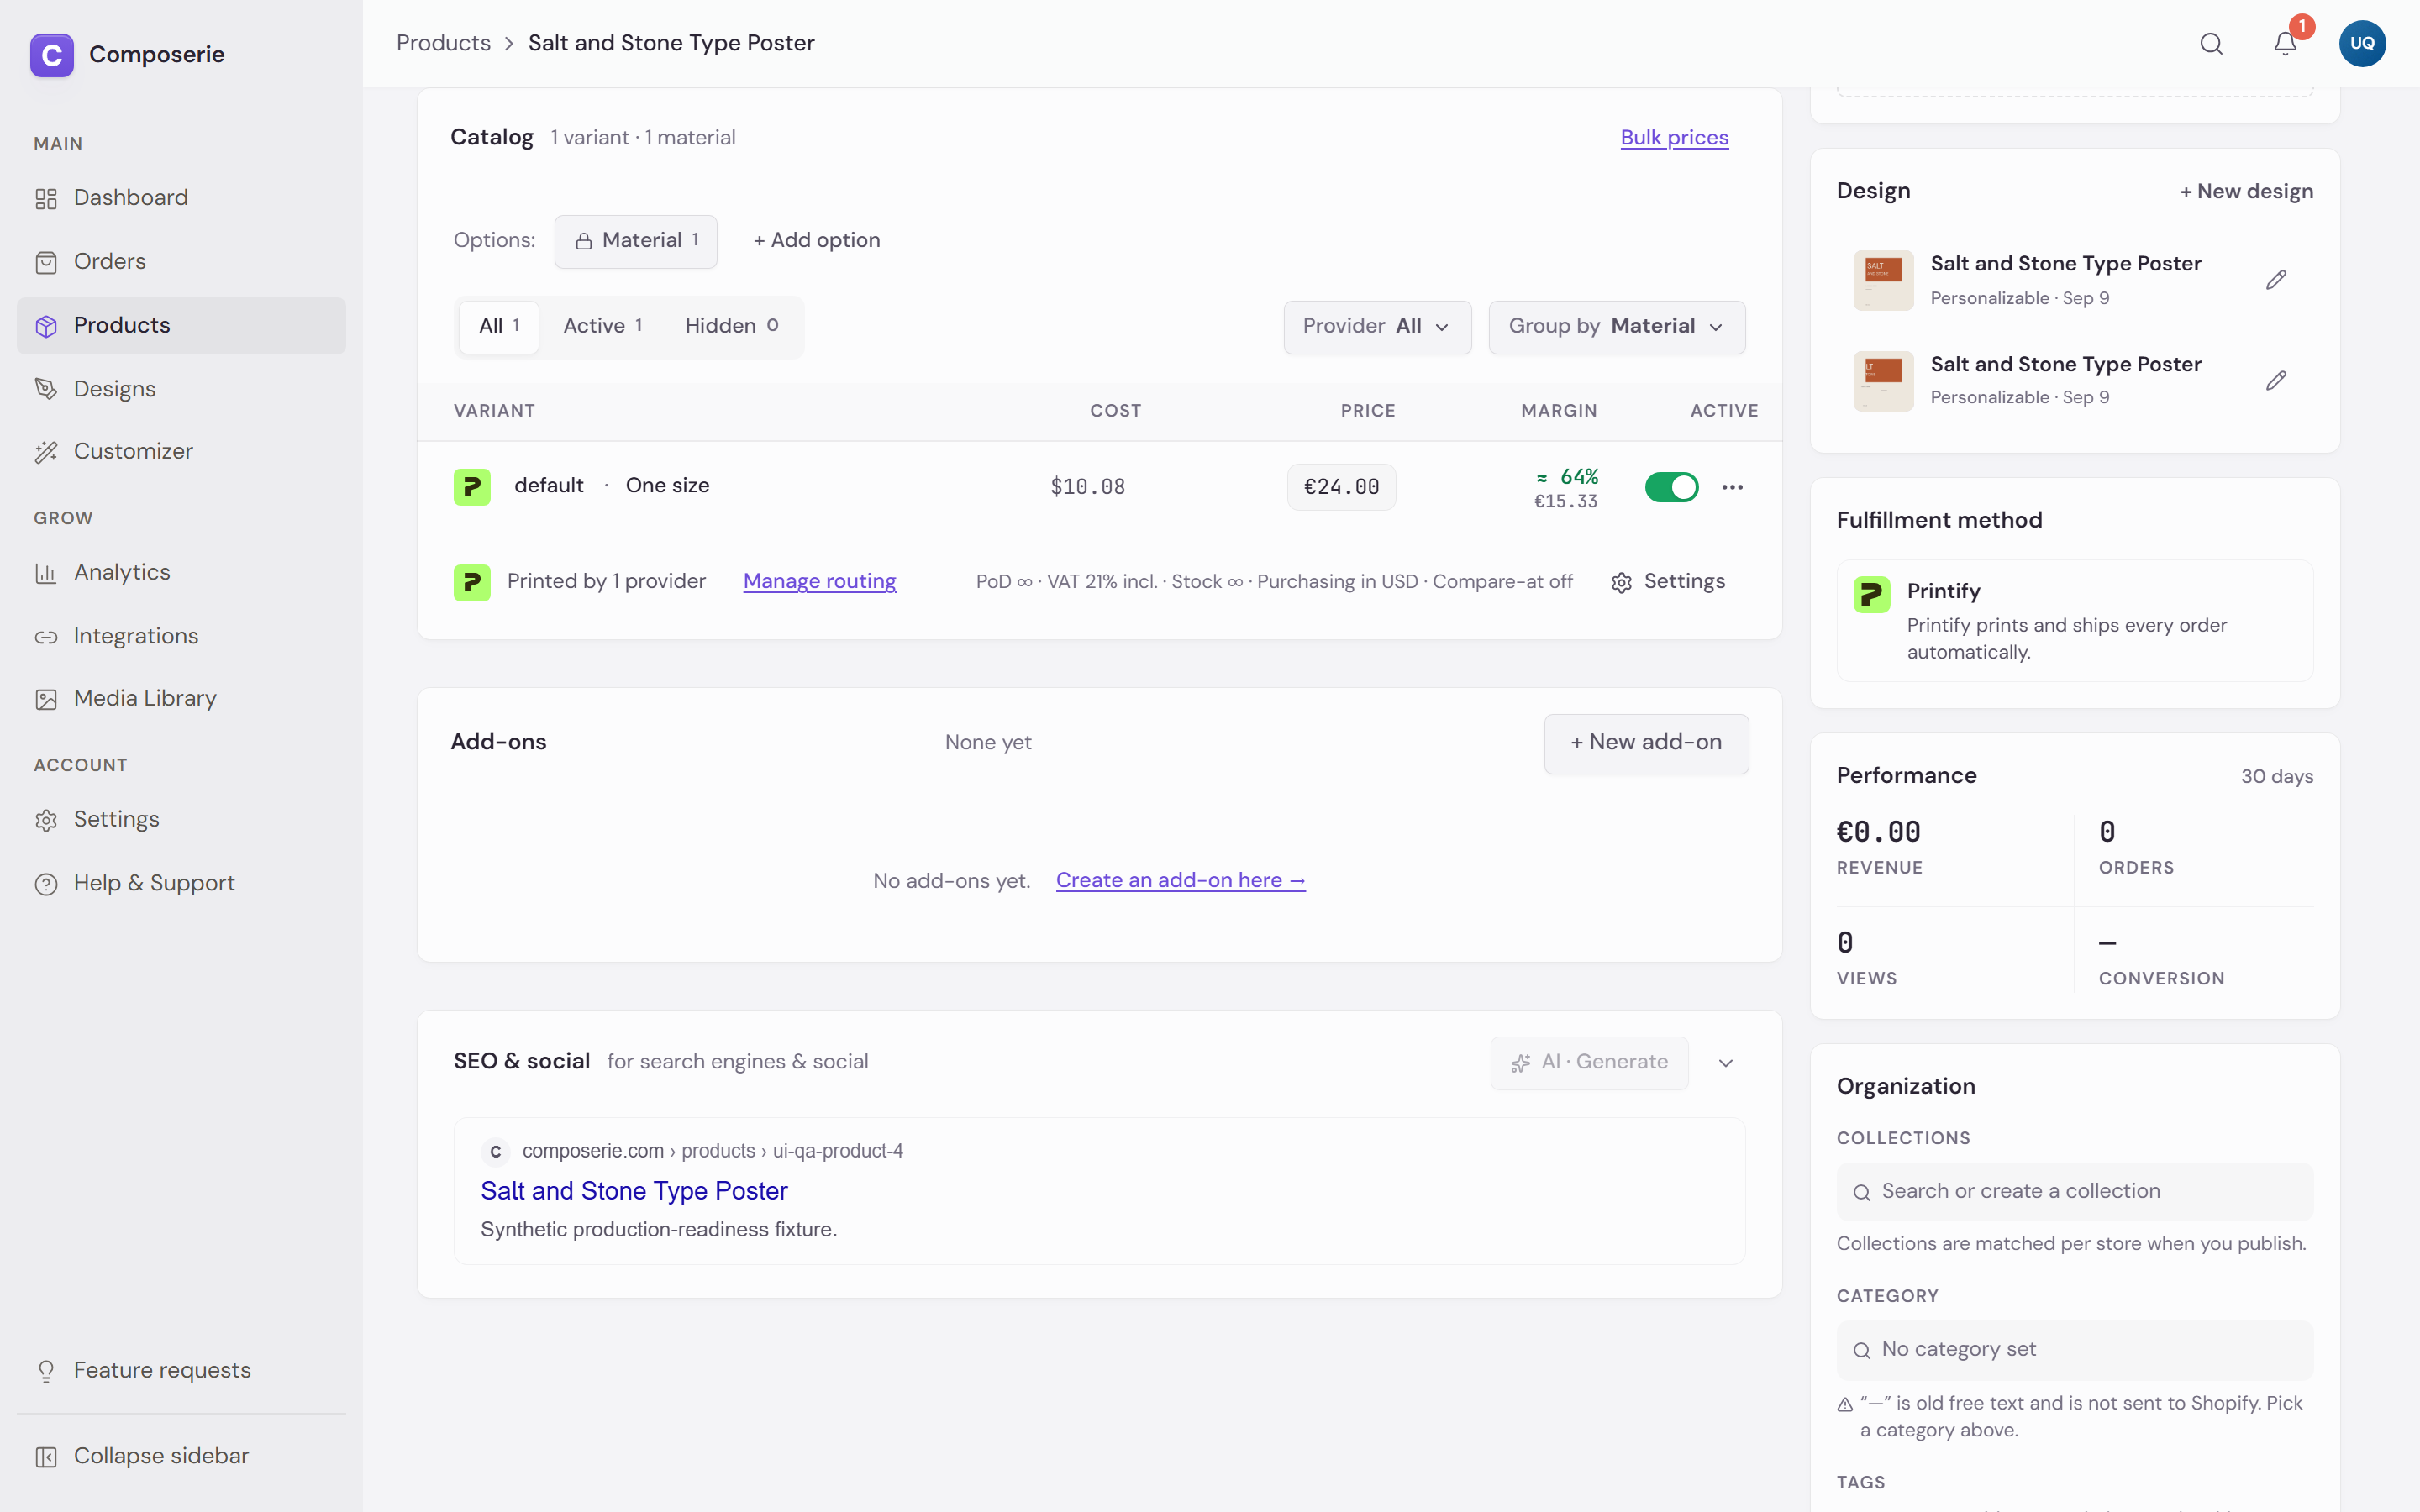Viewport: 2420px width, 1512px height.
Task: Open Designs in sidebar
Action: point(182,389)
